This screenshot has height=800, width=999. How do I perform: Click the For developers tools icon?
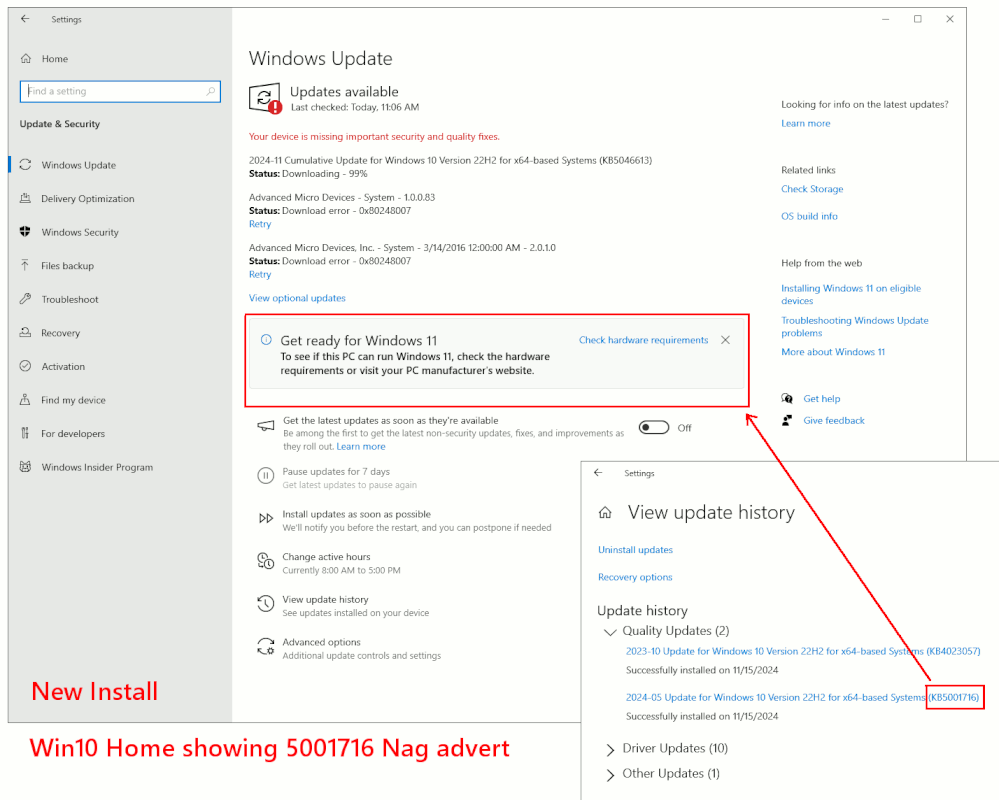pos(25,433)
